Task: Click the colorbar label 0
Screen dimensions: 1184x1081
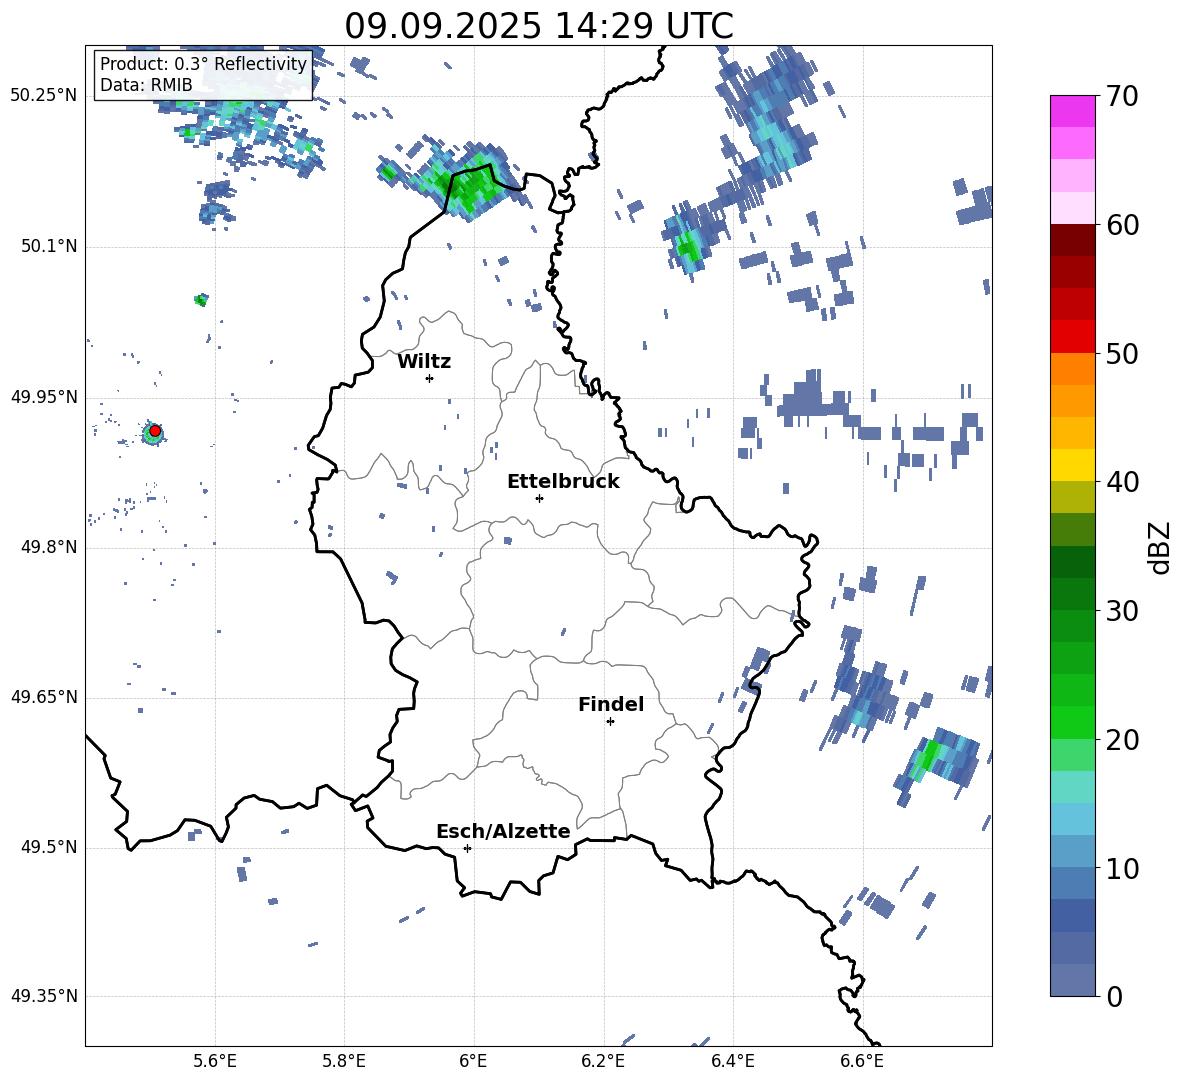Action: (1114, 996)
